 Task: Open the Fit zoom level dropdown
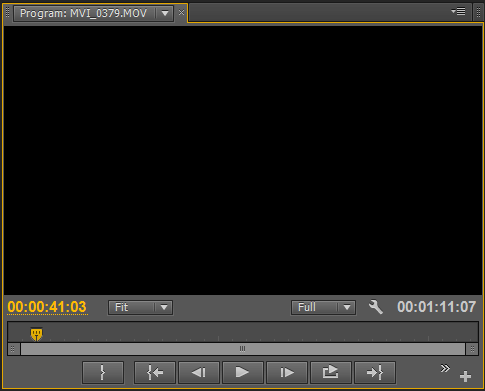pos(140,307)
